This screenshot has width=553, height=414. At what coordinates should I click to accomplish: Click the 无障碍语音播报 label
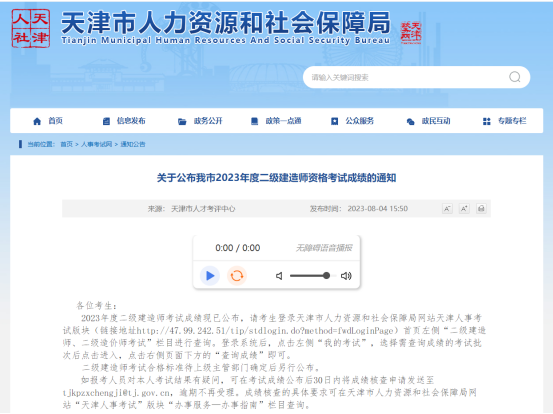coord(324,248)
